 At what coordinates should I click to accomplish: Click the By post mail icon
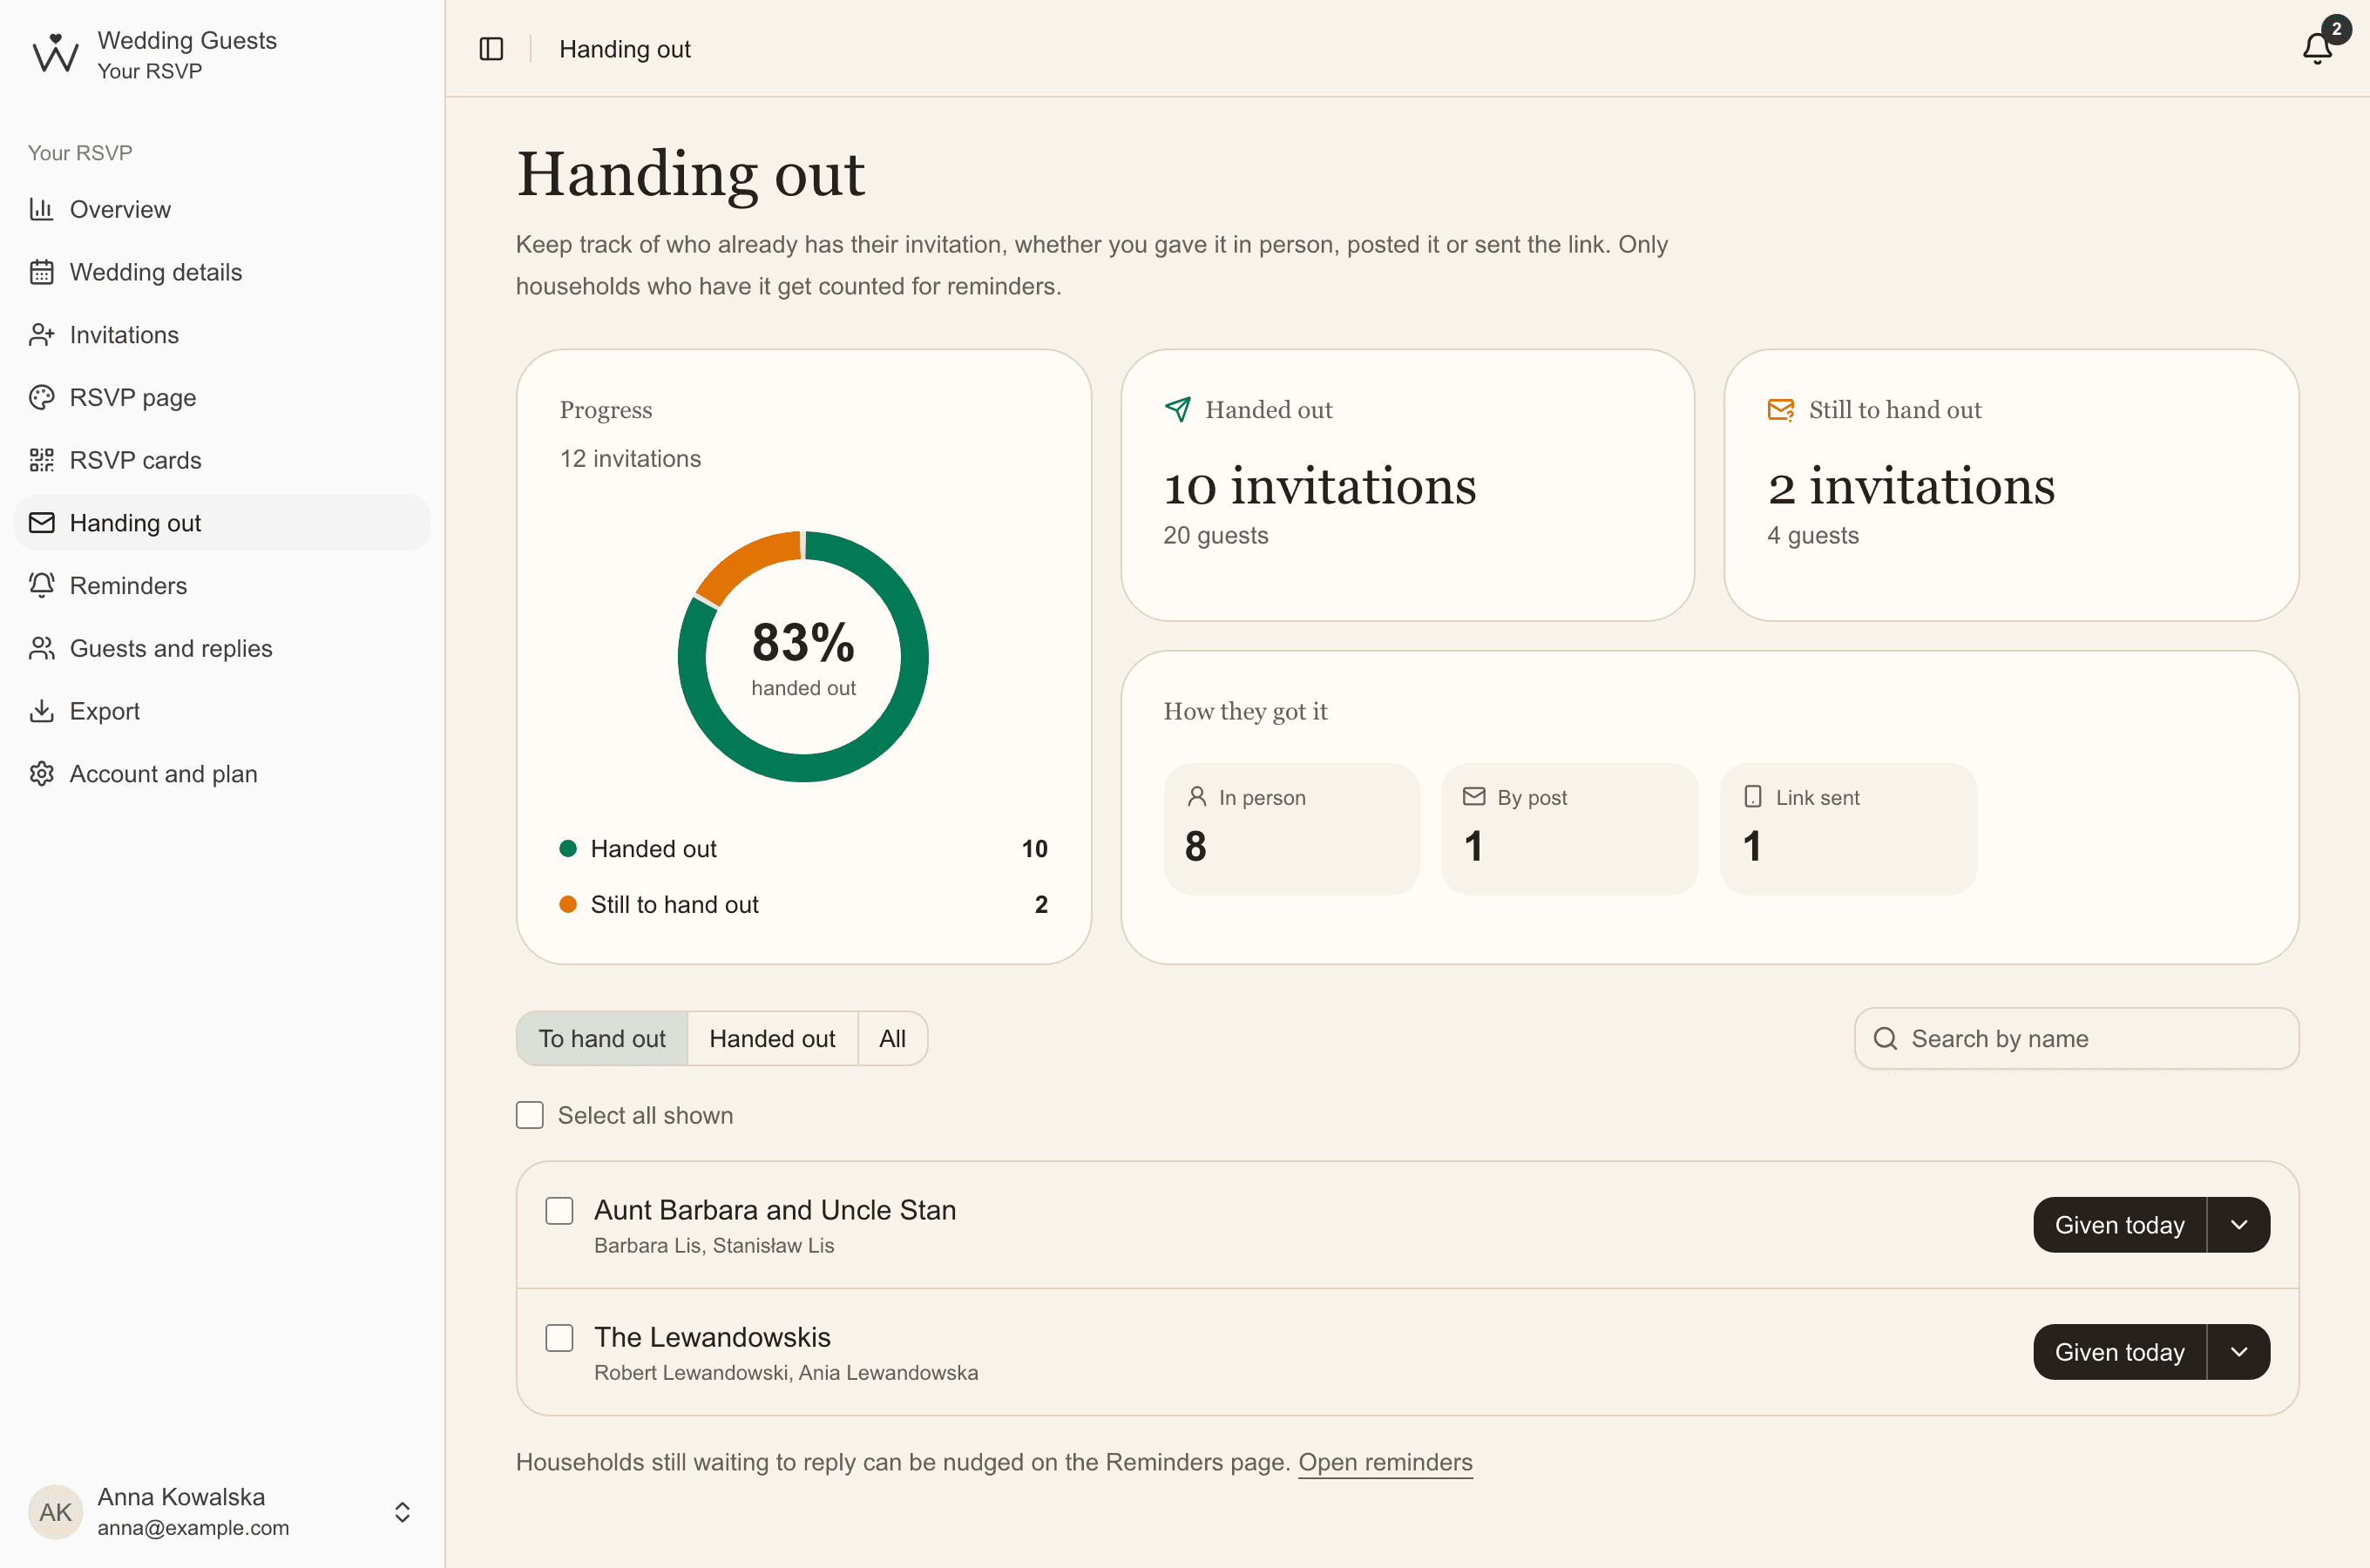(x=1474, y=796)
